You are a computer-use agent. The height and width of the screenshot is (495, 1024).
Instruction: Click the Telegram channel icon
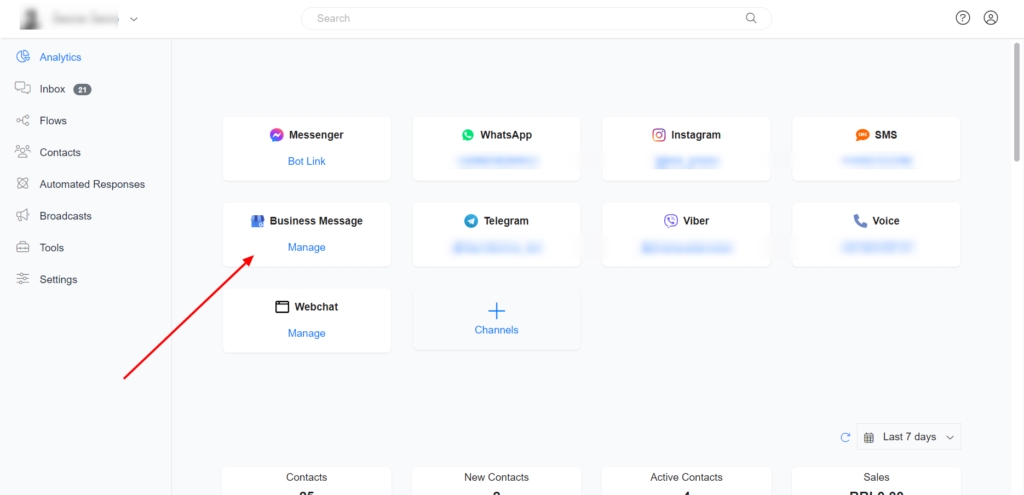point(471,221)
